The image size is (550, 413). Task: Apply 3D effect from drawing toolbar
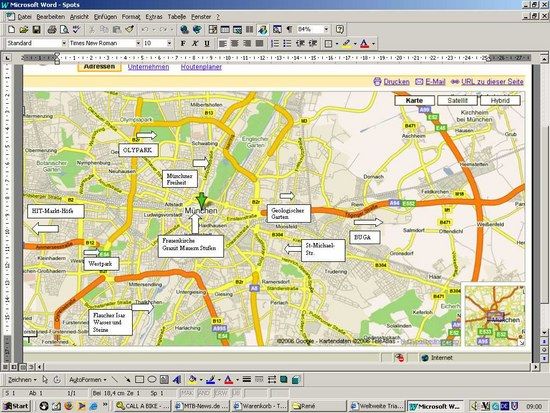296,379
